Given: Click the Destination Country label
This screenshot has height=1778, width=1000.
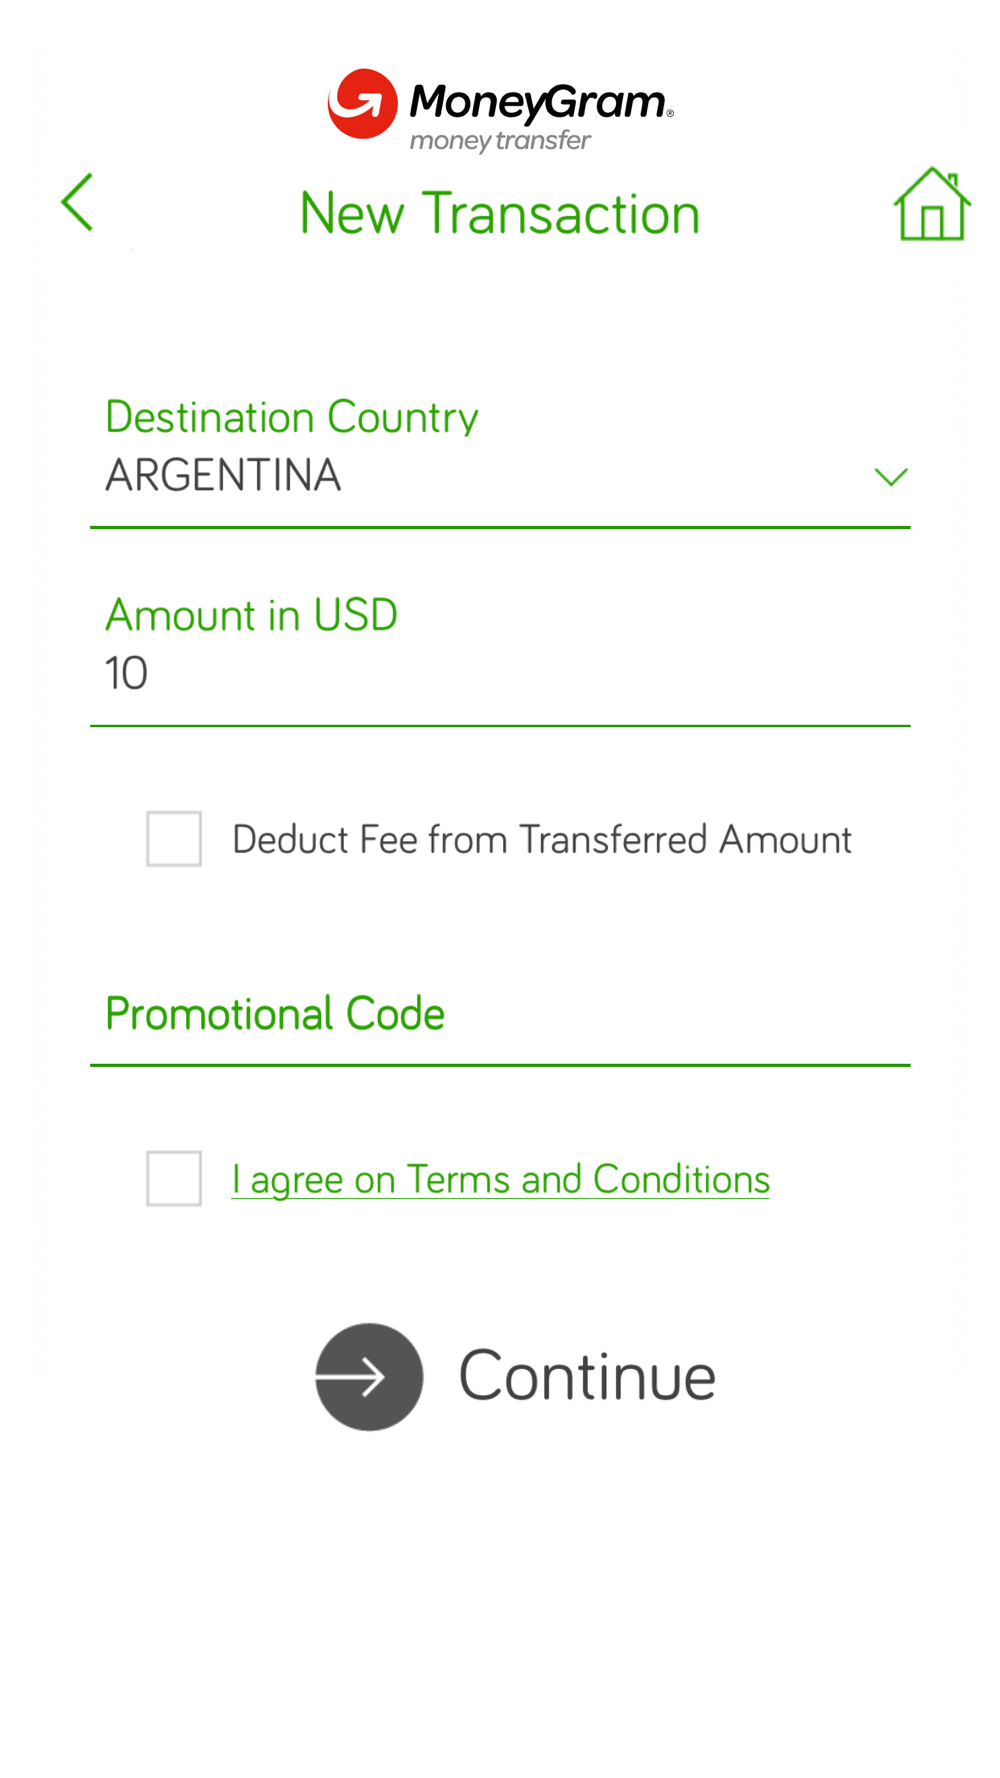Looking at the screenshot, I should 292,417.
